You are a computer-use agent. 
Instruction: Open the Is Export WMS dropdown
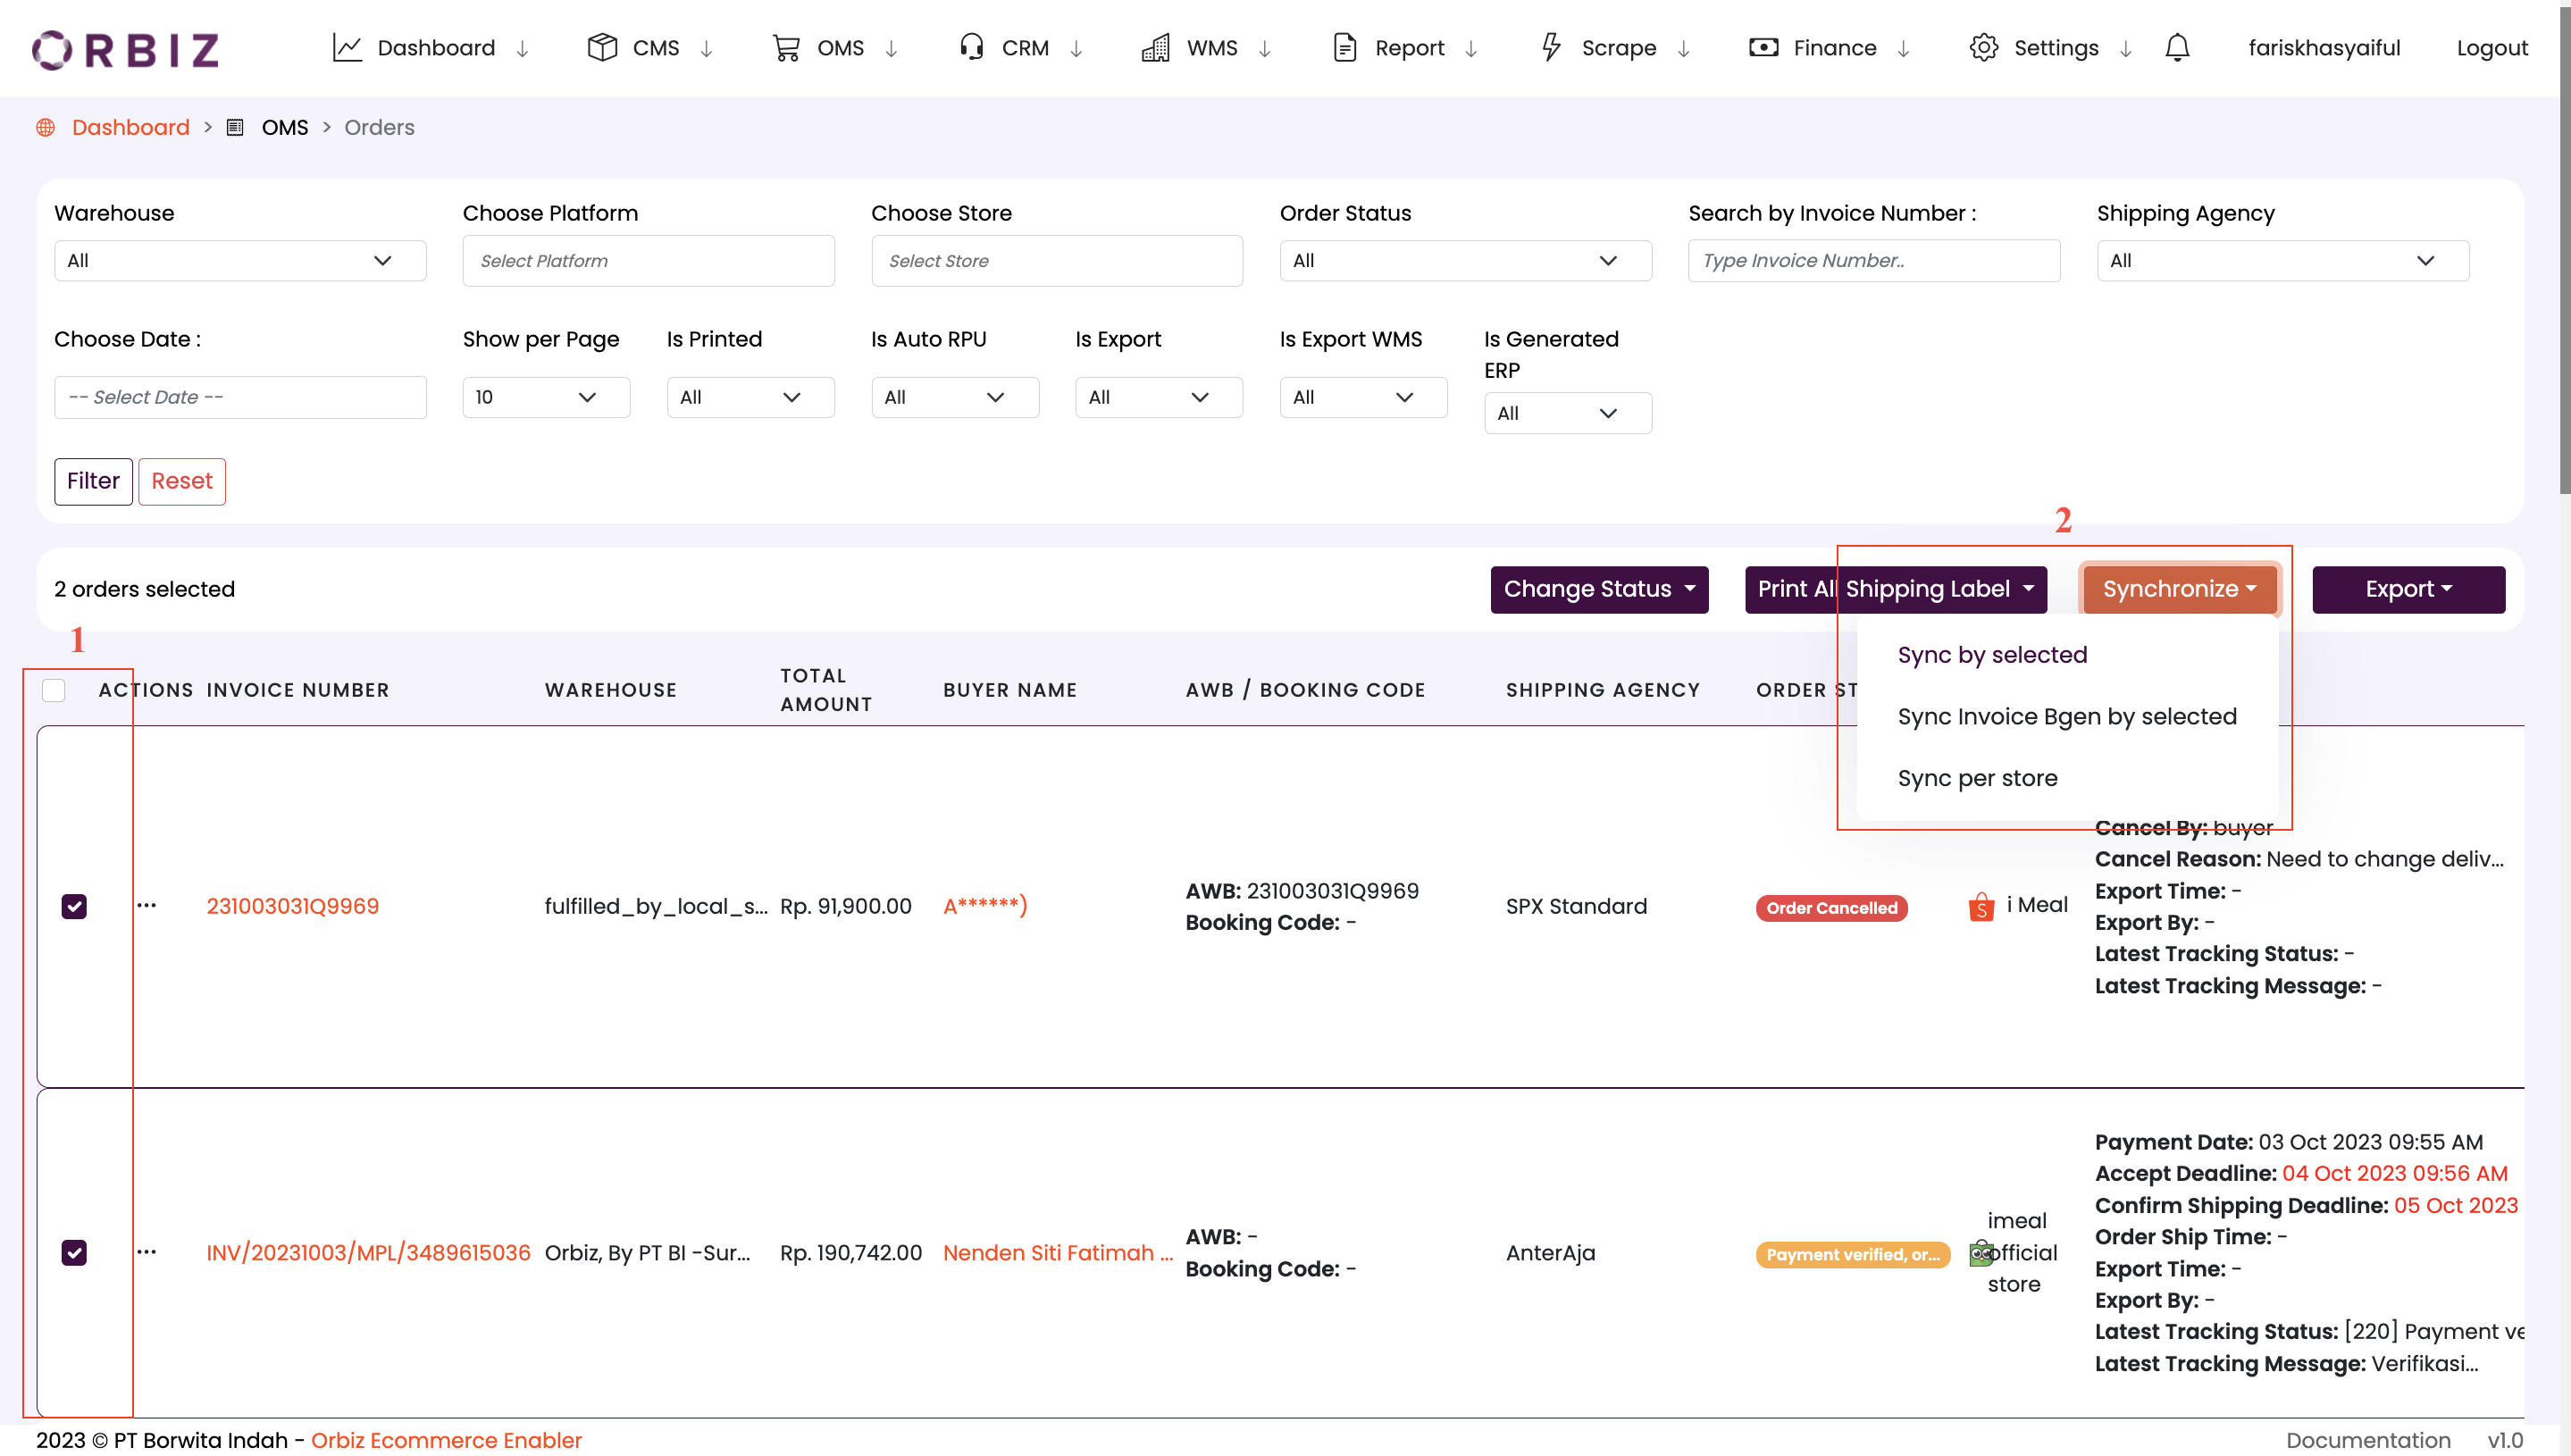tap(1363, 397)
